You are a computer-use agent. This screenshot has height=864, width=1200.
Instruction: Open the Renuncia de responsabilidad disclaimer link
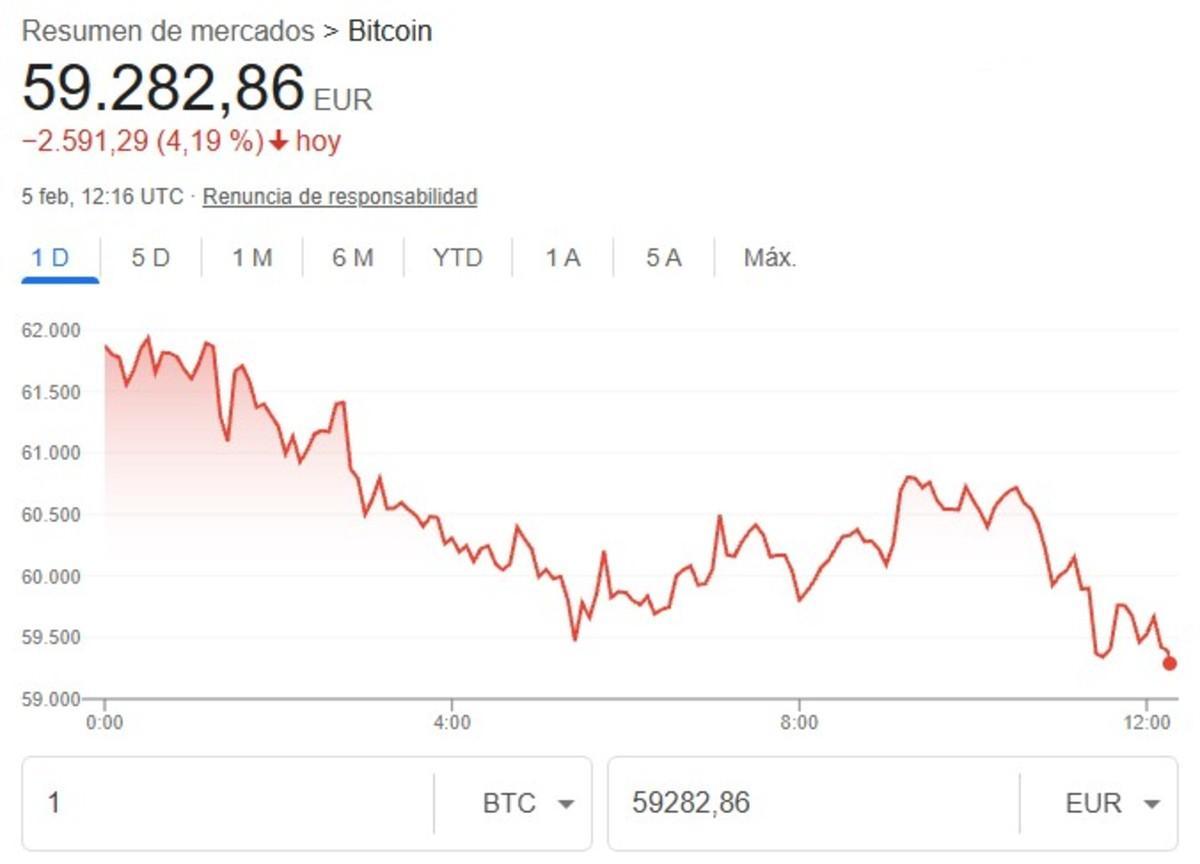(x=339, y=197)
